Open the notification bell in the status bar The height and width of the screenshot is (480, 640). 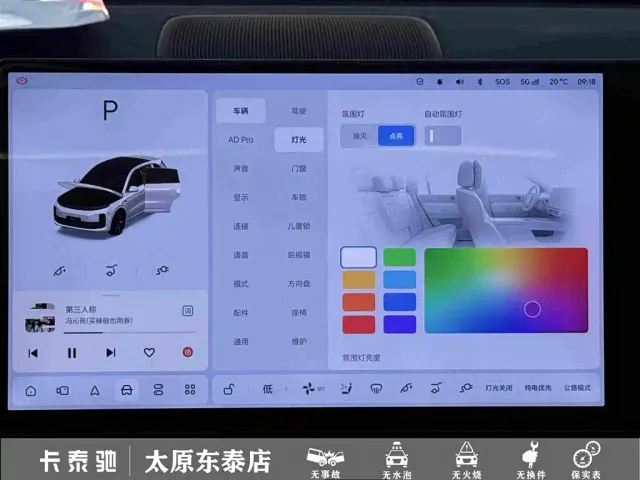point(440,82)
